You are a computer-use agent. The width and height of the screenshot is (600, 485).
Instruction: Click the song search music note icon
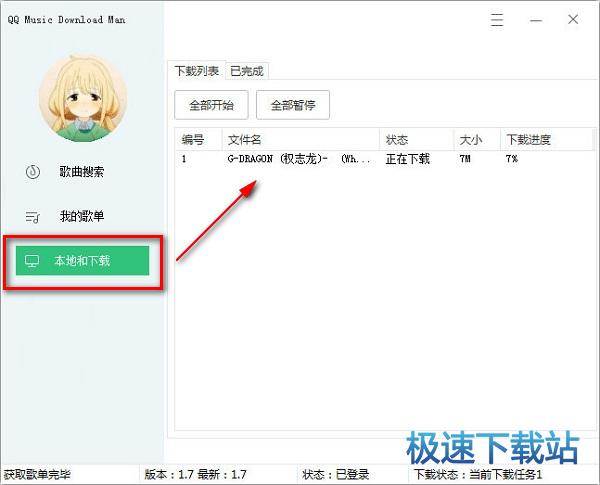pos(33,171)
